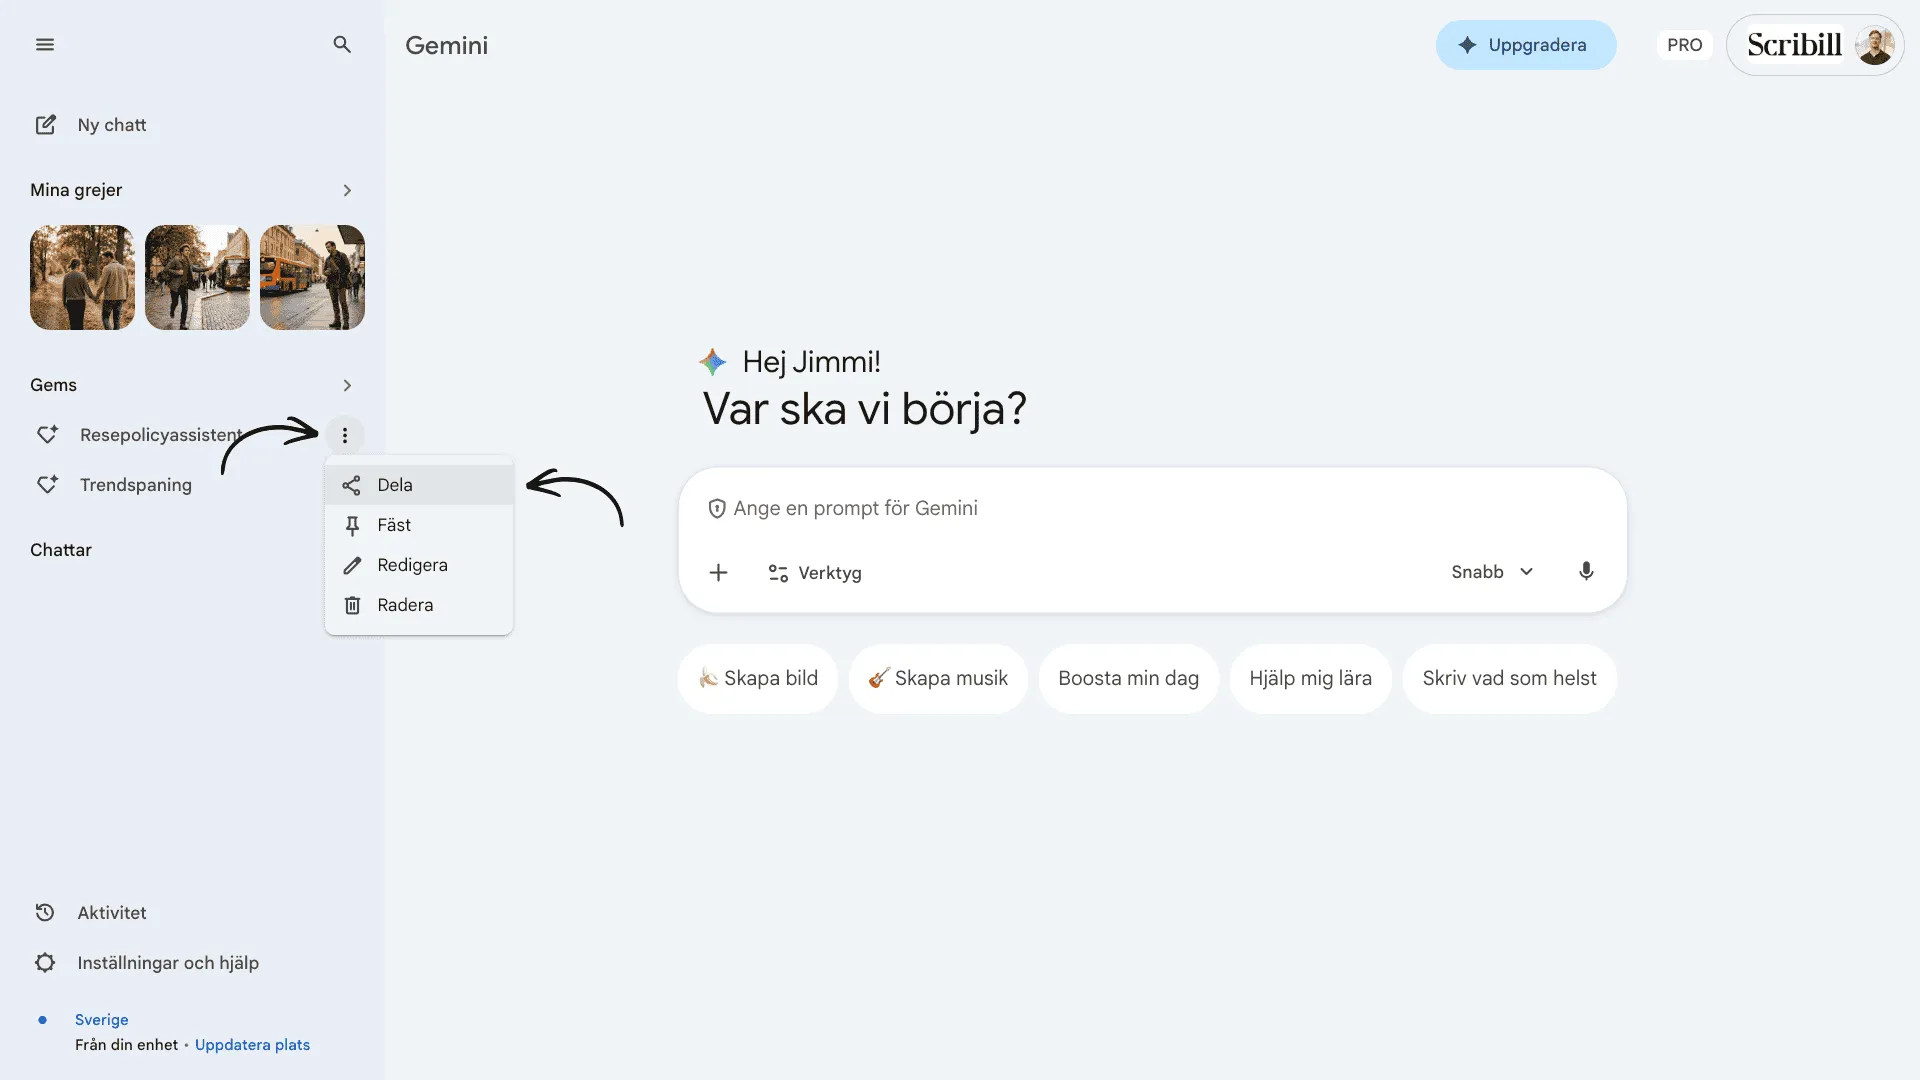Viewport: 1920px width, 1080px height.
Task: Click the Uppdatera plats link
Action: 252,1045
